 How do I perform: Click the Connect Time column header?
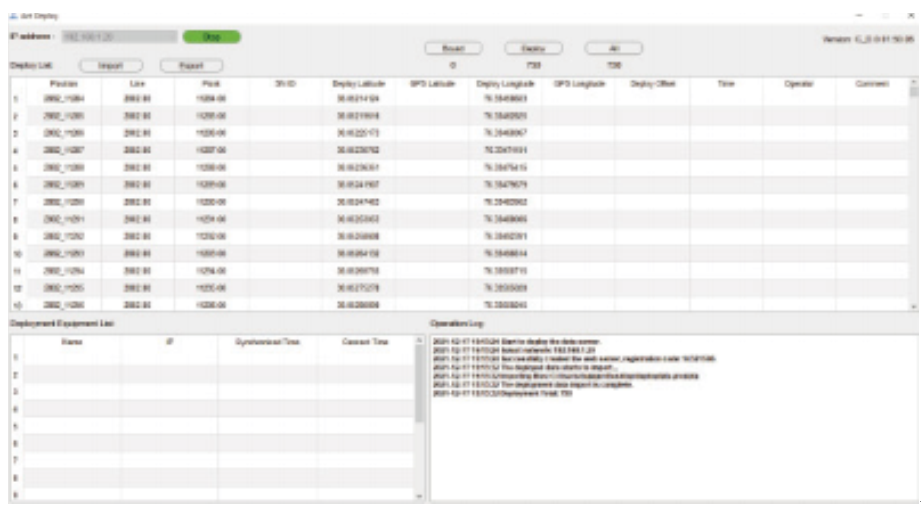point(365,342)
